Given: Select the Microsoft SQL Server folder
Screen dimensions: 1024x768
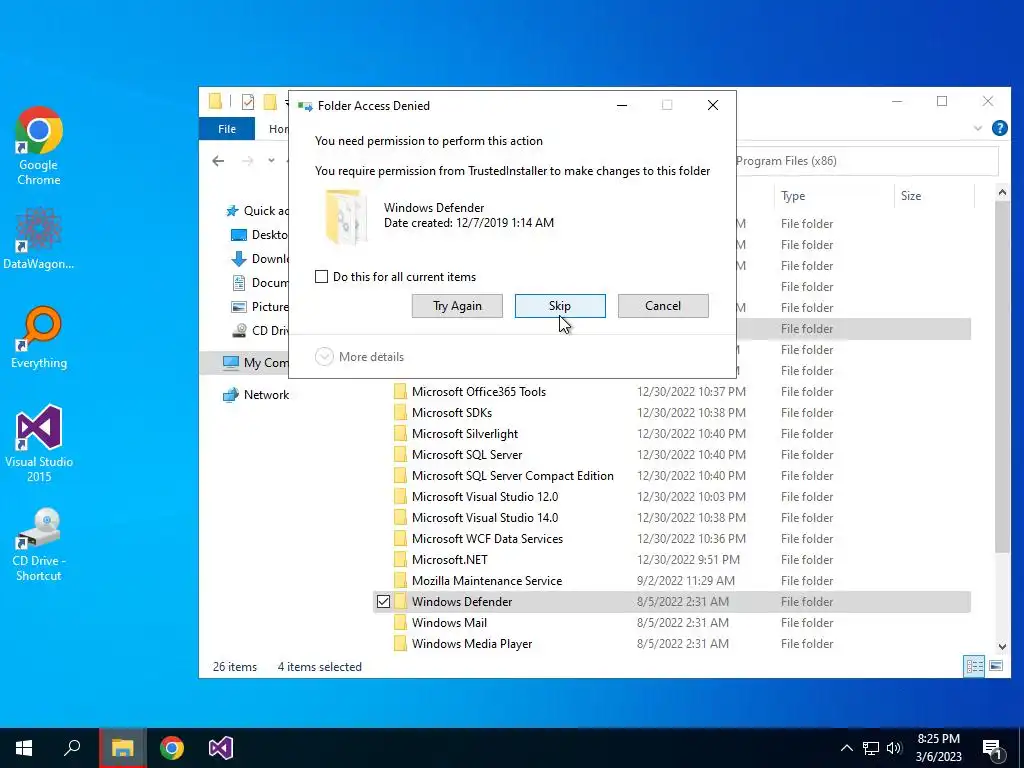Looking at the screenshot, I should point(467,455).
